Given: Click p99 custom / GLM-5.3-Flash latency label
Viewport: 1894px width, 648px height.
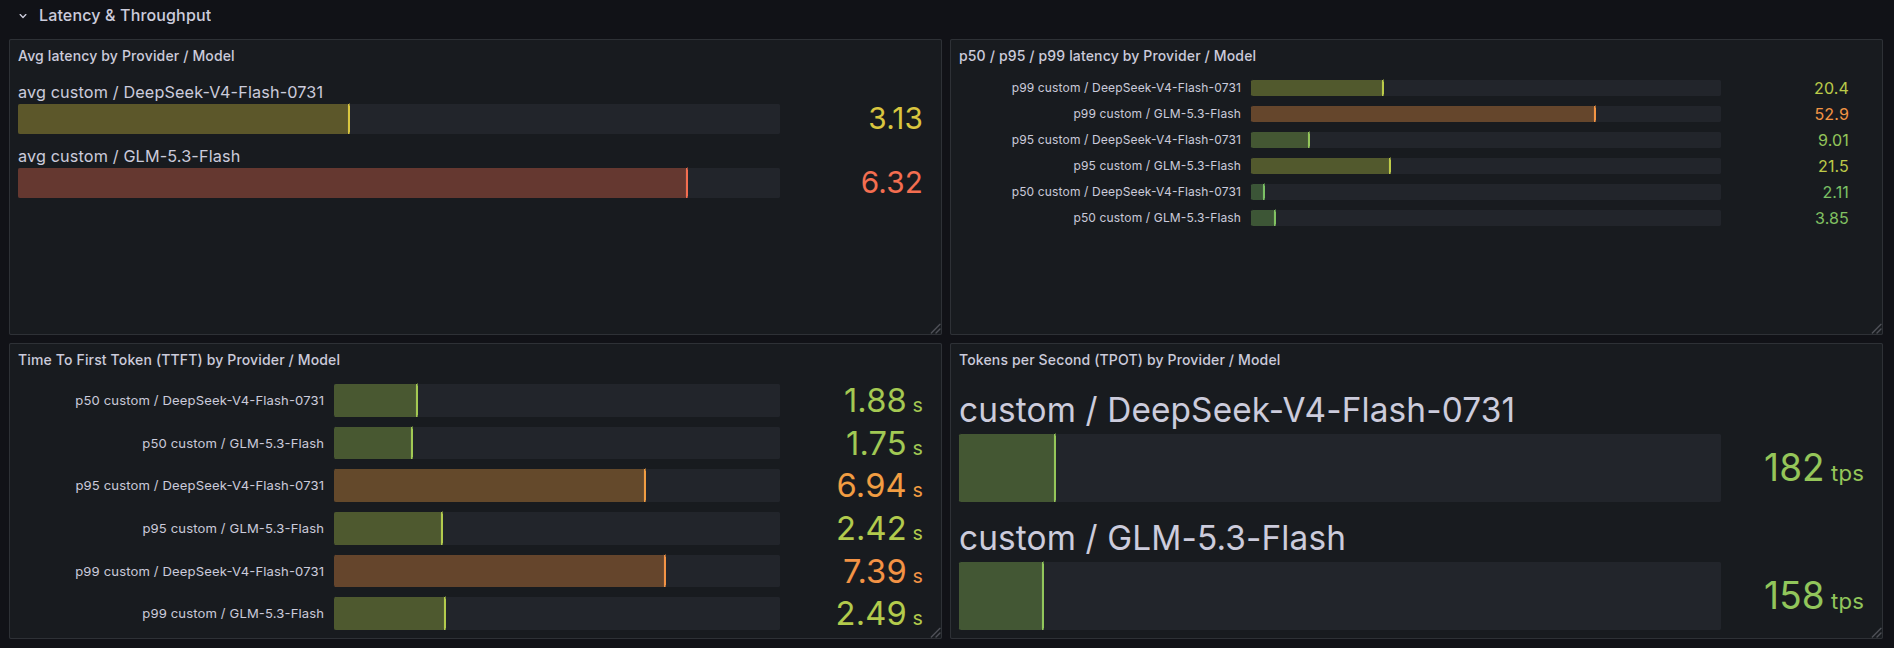Looking at the screenshot, I should coord(1157,114).
